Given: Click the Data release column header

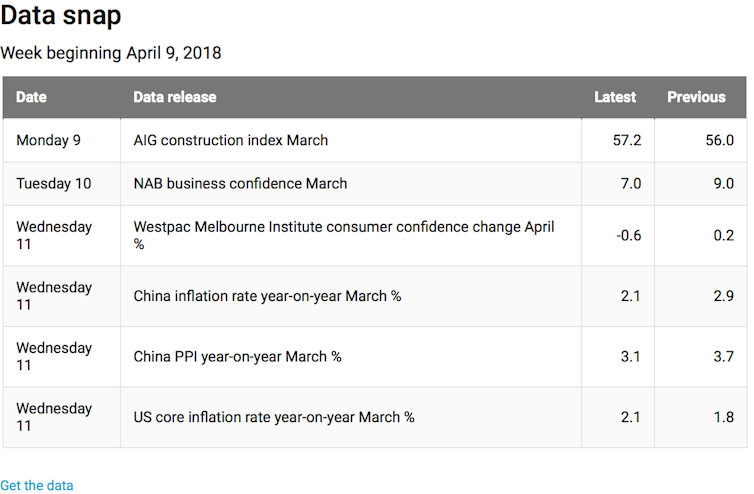Looking at the screenshot, I should pyautogui.click(x=175, y=97).
